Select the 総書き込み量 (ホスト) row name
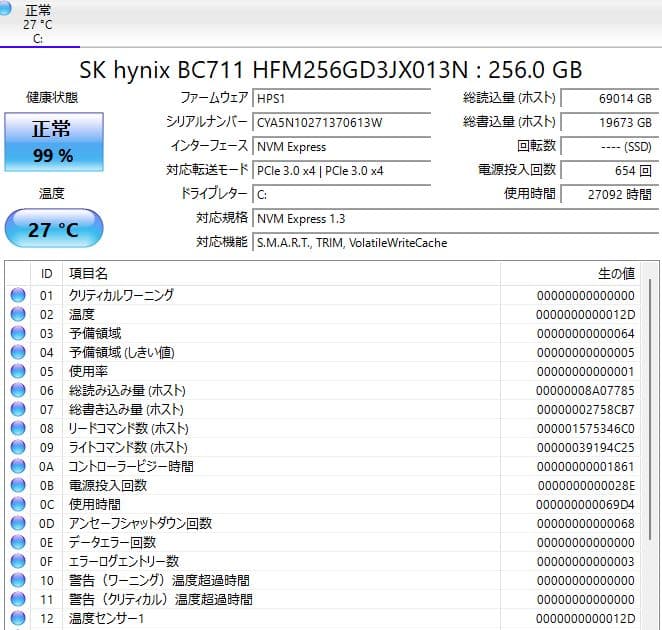Screen dimensions: 662x630 point(126,409)
